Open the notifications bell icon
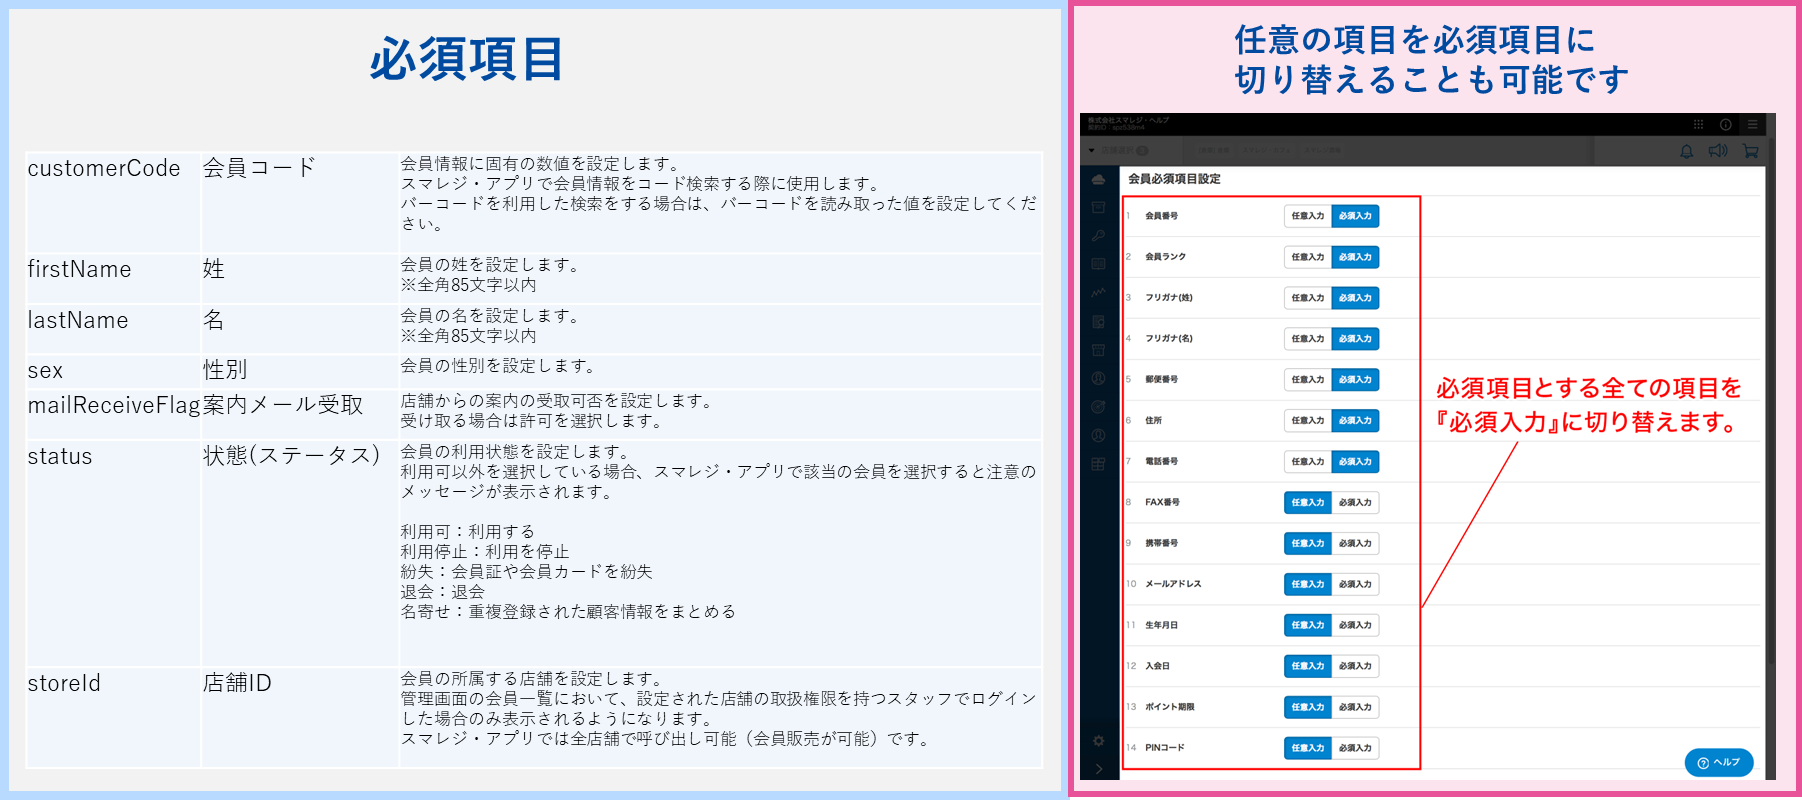The image size is (1802, 800). tap(1686, 151)
